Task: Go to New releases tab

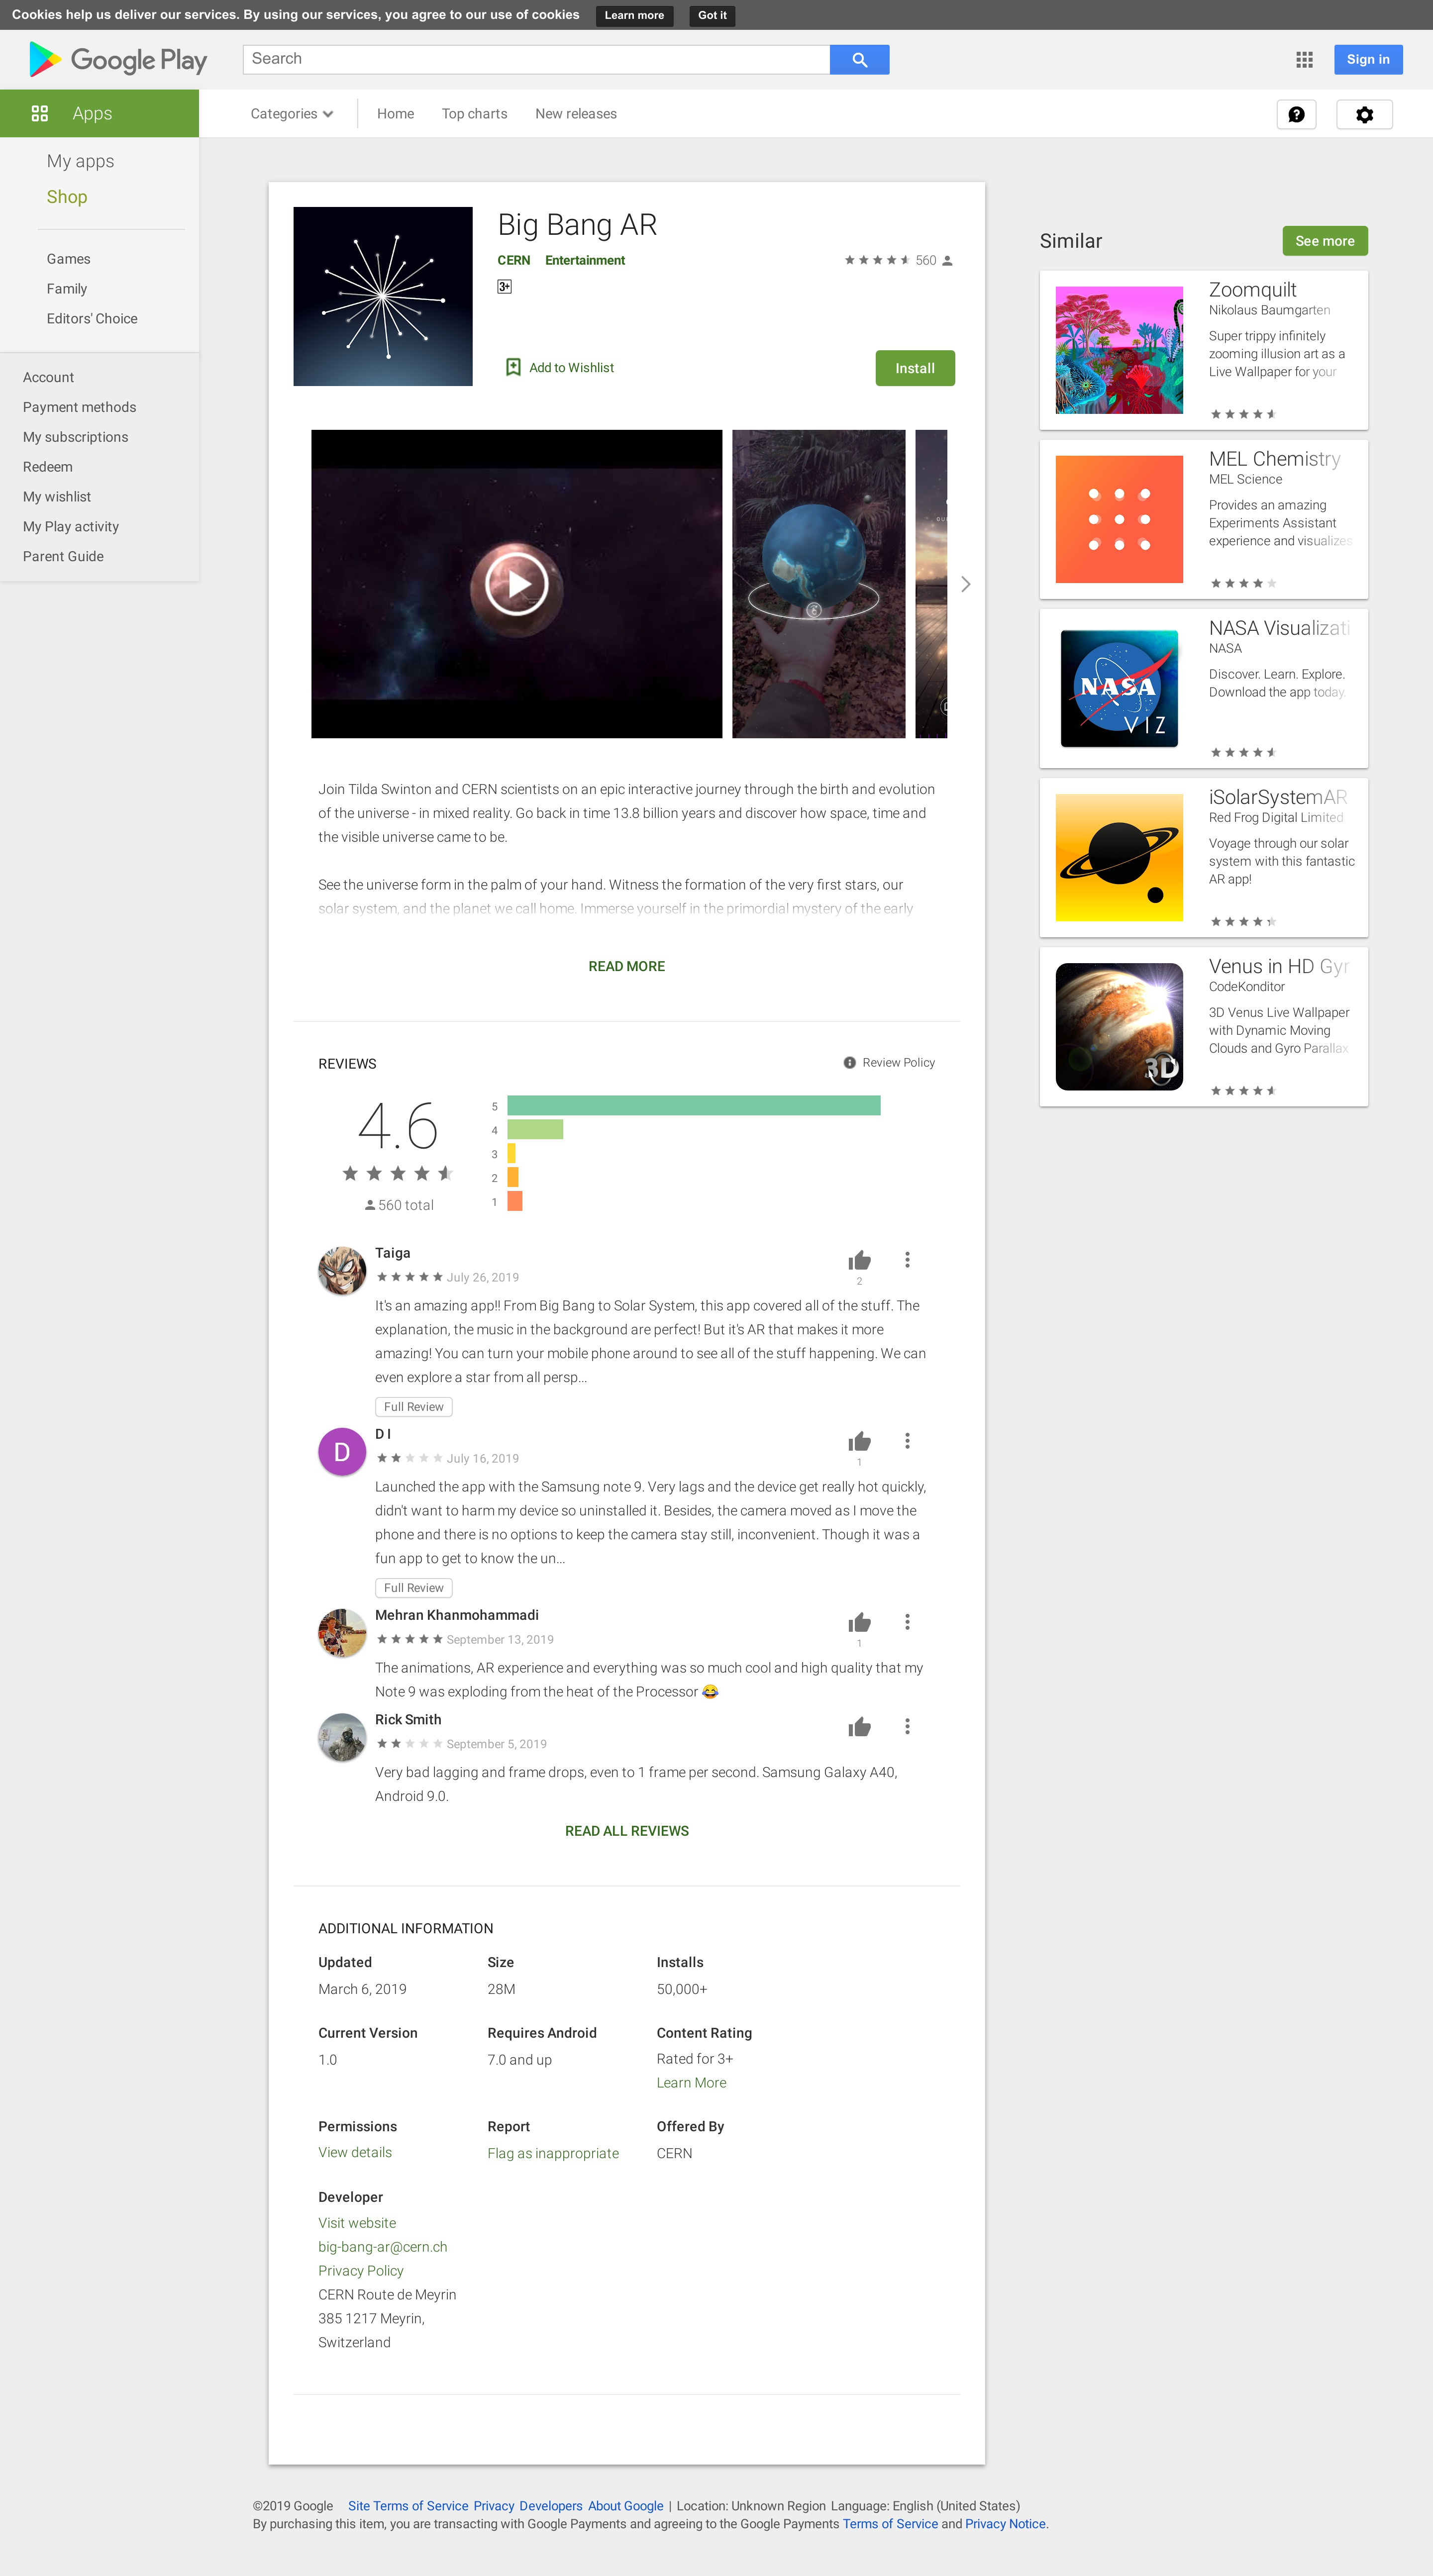Action: (576, 114)
